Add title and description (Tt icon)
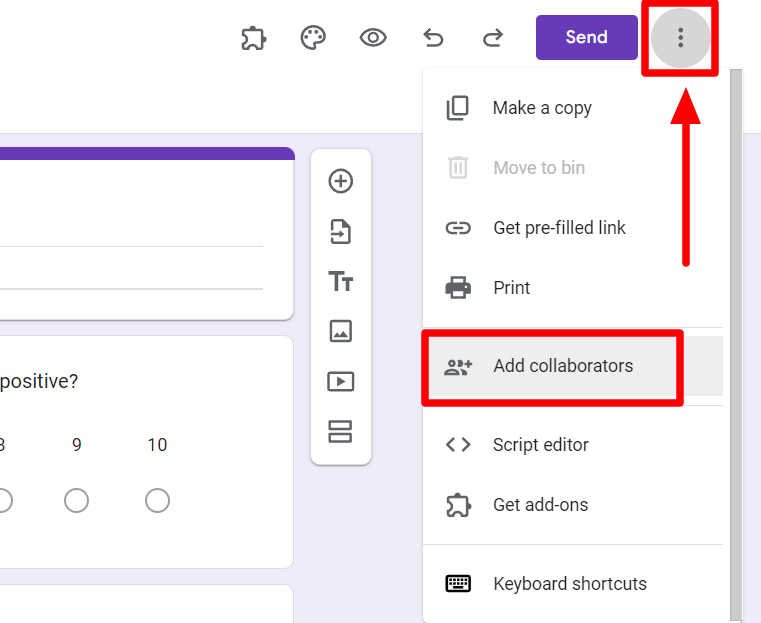 [341, 281]
